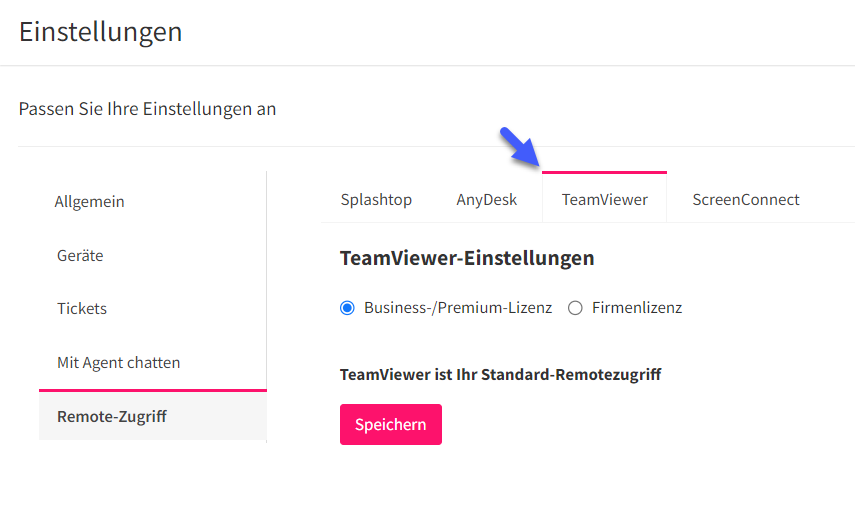Image resolution: width=855 pixels, height=505 pixels.
Task: Go to the Geräte settings section
Action: (x=80, y=255)
